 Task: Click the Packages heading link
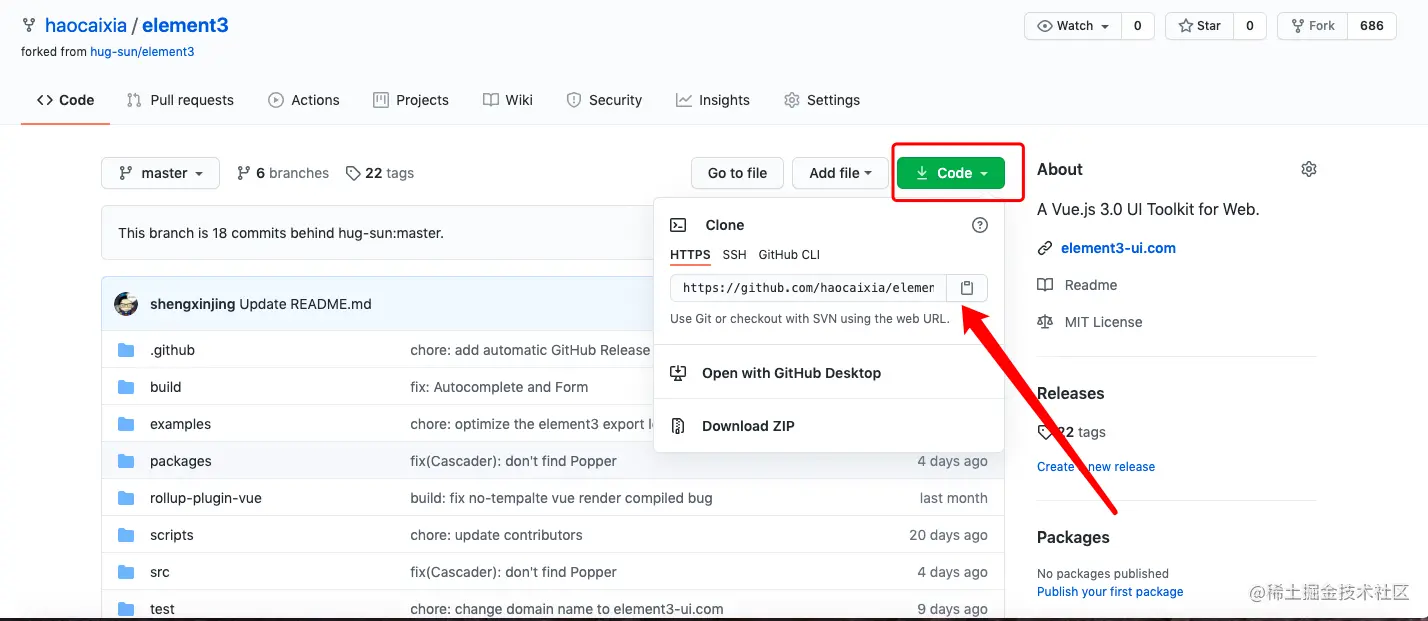1073,537
